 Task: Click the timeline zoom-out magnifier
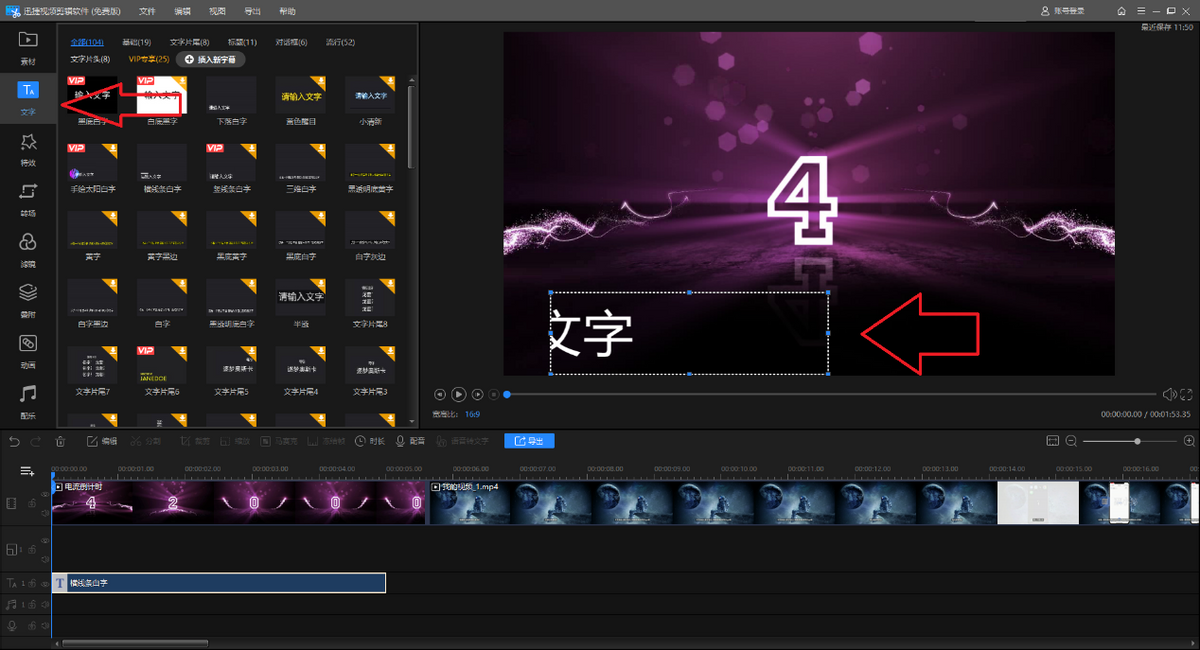[1071, 441]
